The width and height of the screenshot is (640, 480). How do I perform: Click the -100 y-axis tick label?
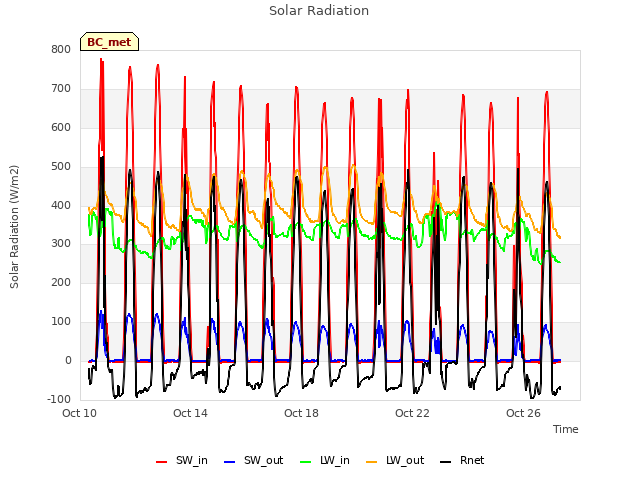click(x=59, y=399)
